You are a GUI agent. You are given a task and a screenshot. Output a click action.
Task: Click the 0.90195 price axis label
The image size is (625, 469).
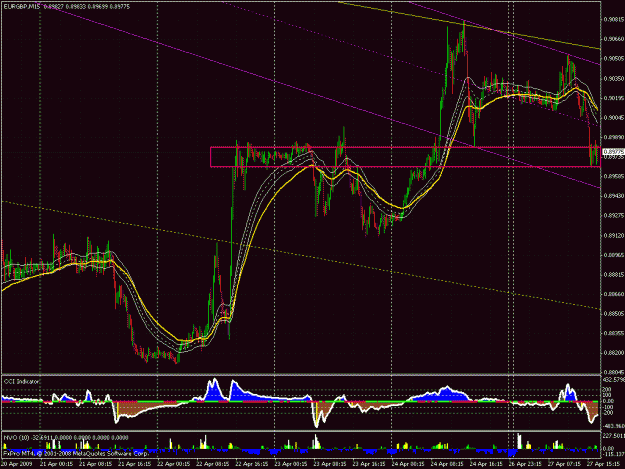614,98
